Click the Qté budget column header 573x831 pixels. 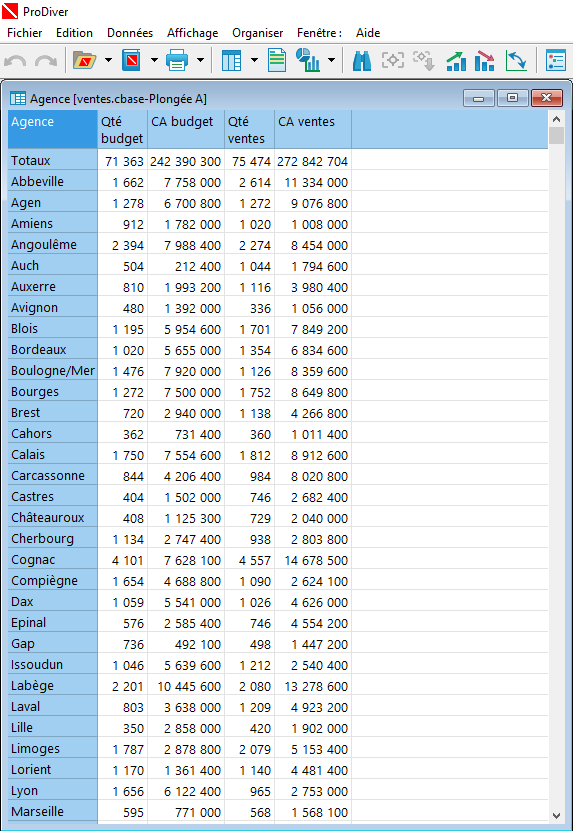tap(122, 129)
